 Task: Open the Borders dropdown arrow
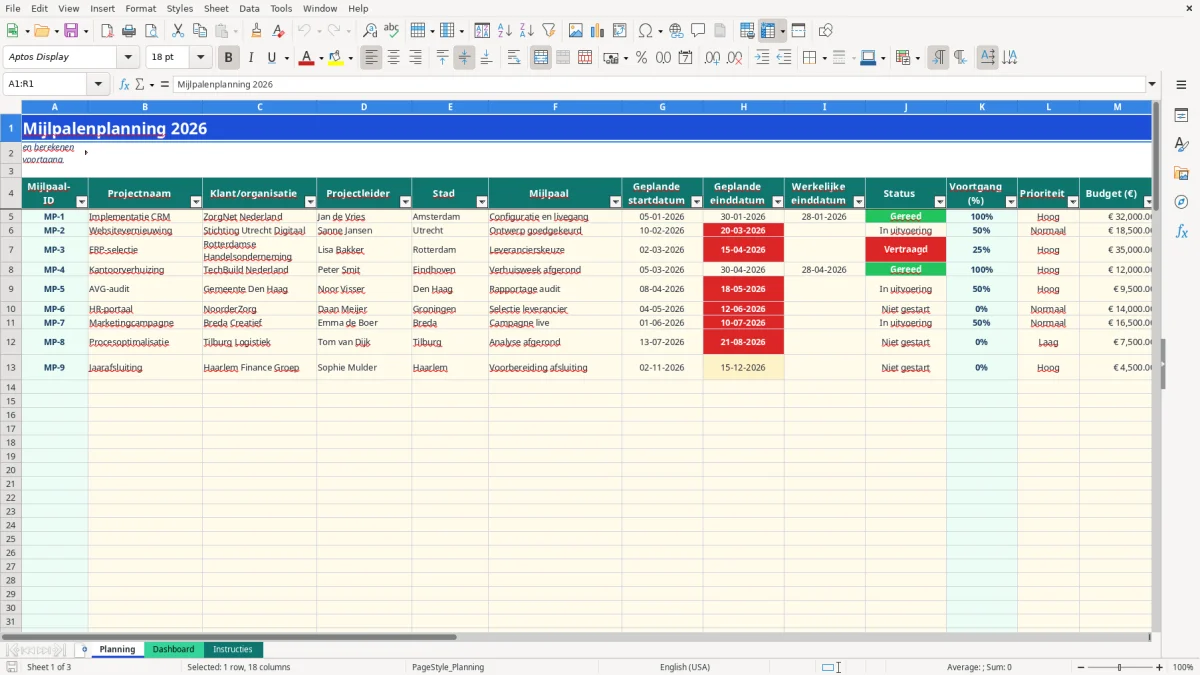(x=824, y=58)
